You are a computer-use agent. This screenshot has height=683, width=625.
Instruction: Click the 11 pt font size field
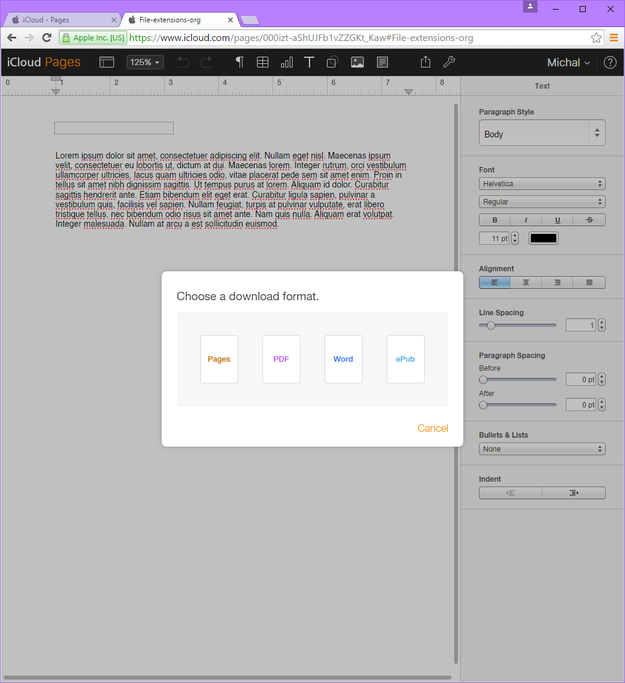point(494,238)
